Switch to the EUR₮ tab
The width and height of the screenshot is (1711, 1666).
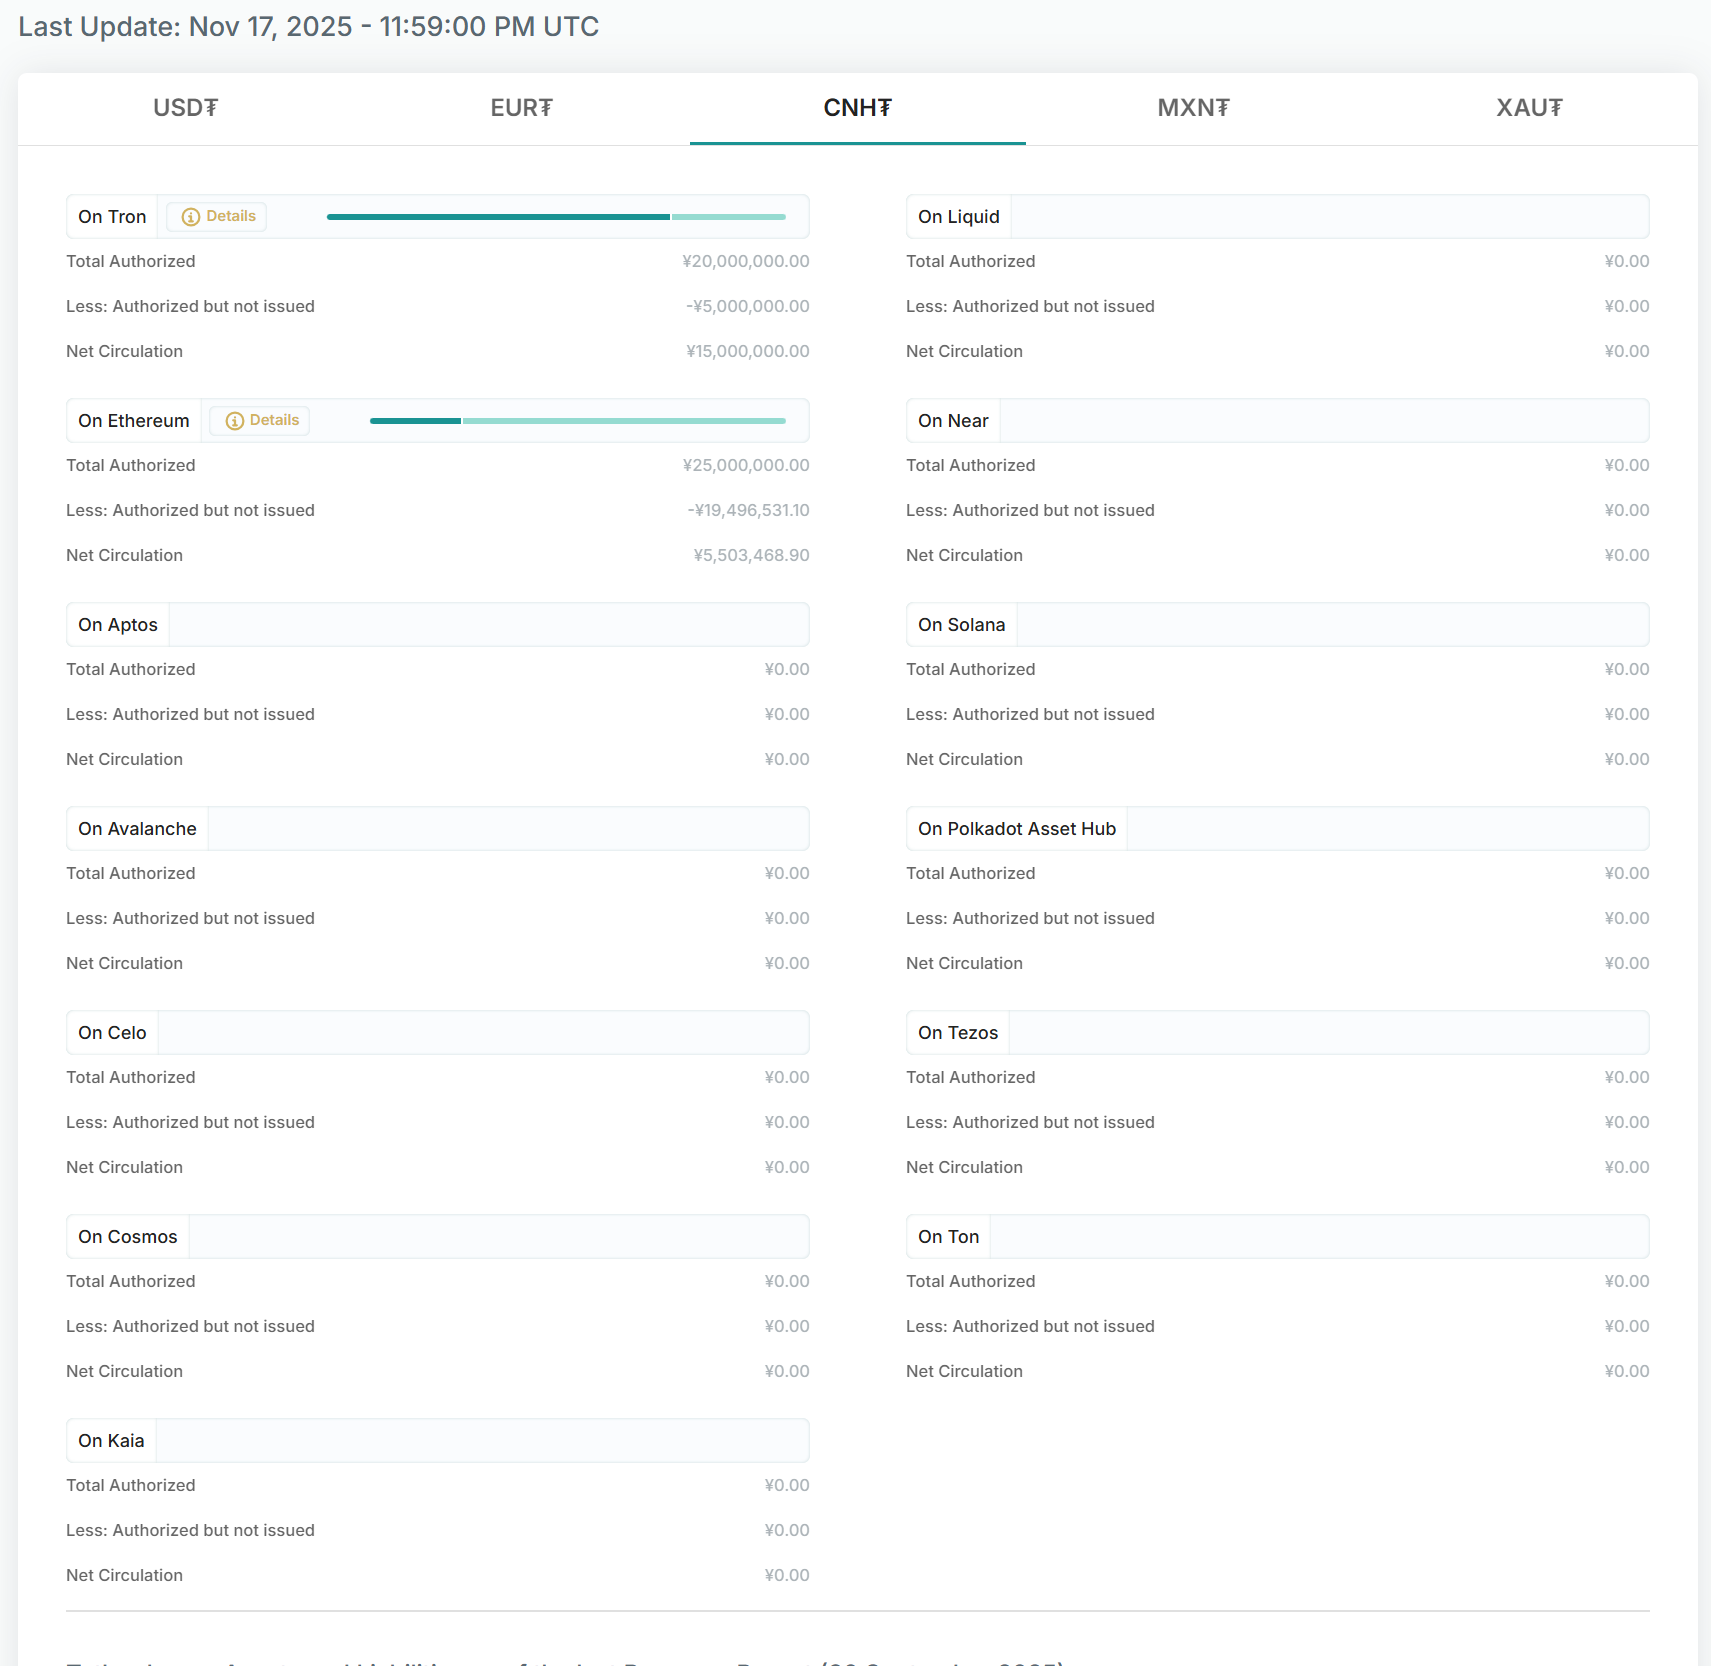[x=521, y=108]
